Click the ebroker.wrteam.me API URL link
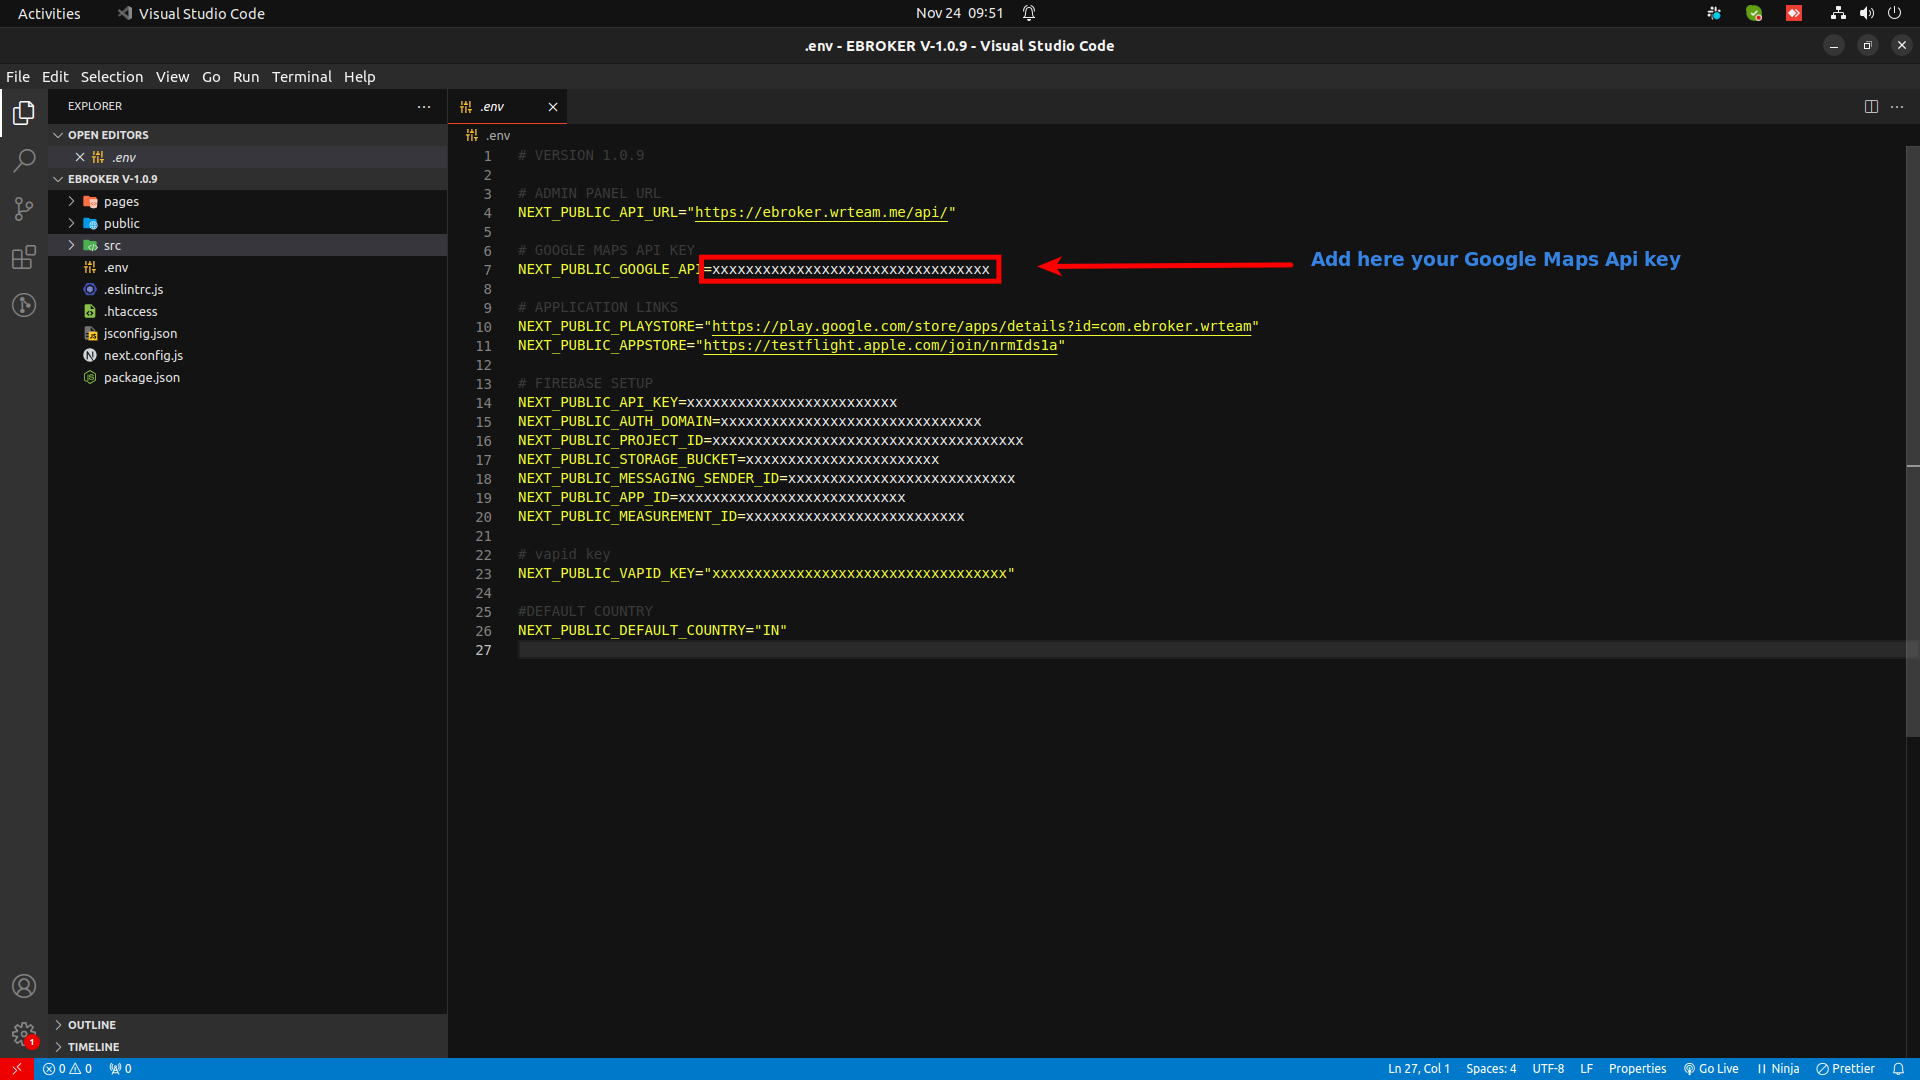 (821, 212)
